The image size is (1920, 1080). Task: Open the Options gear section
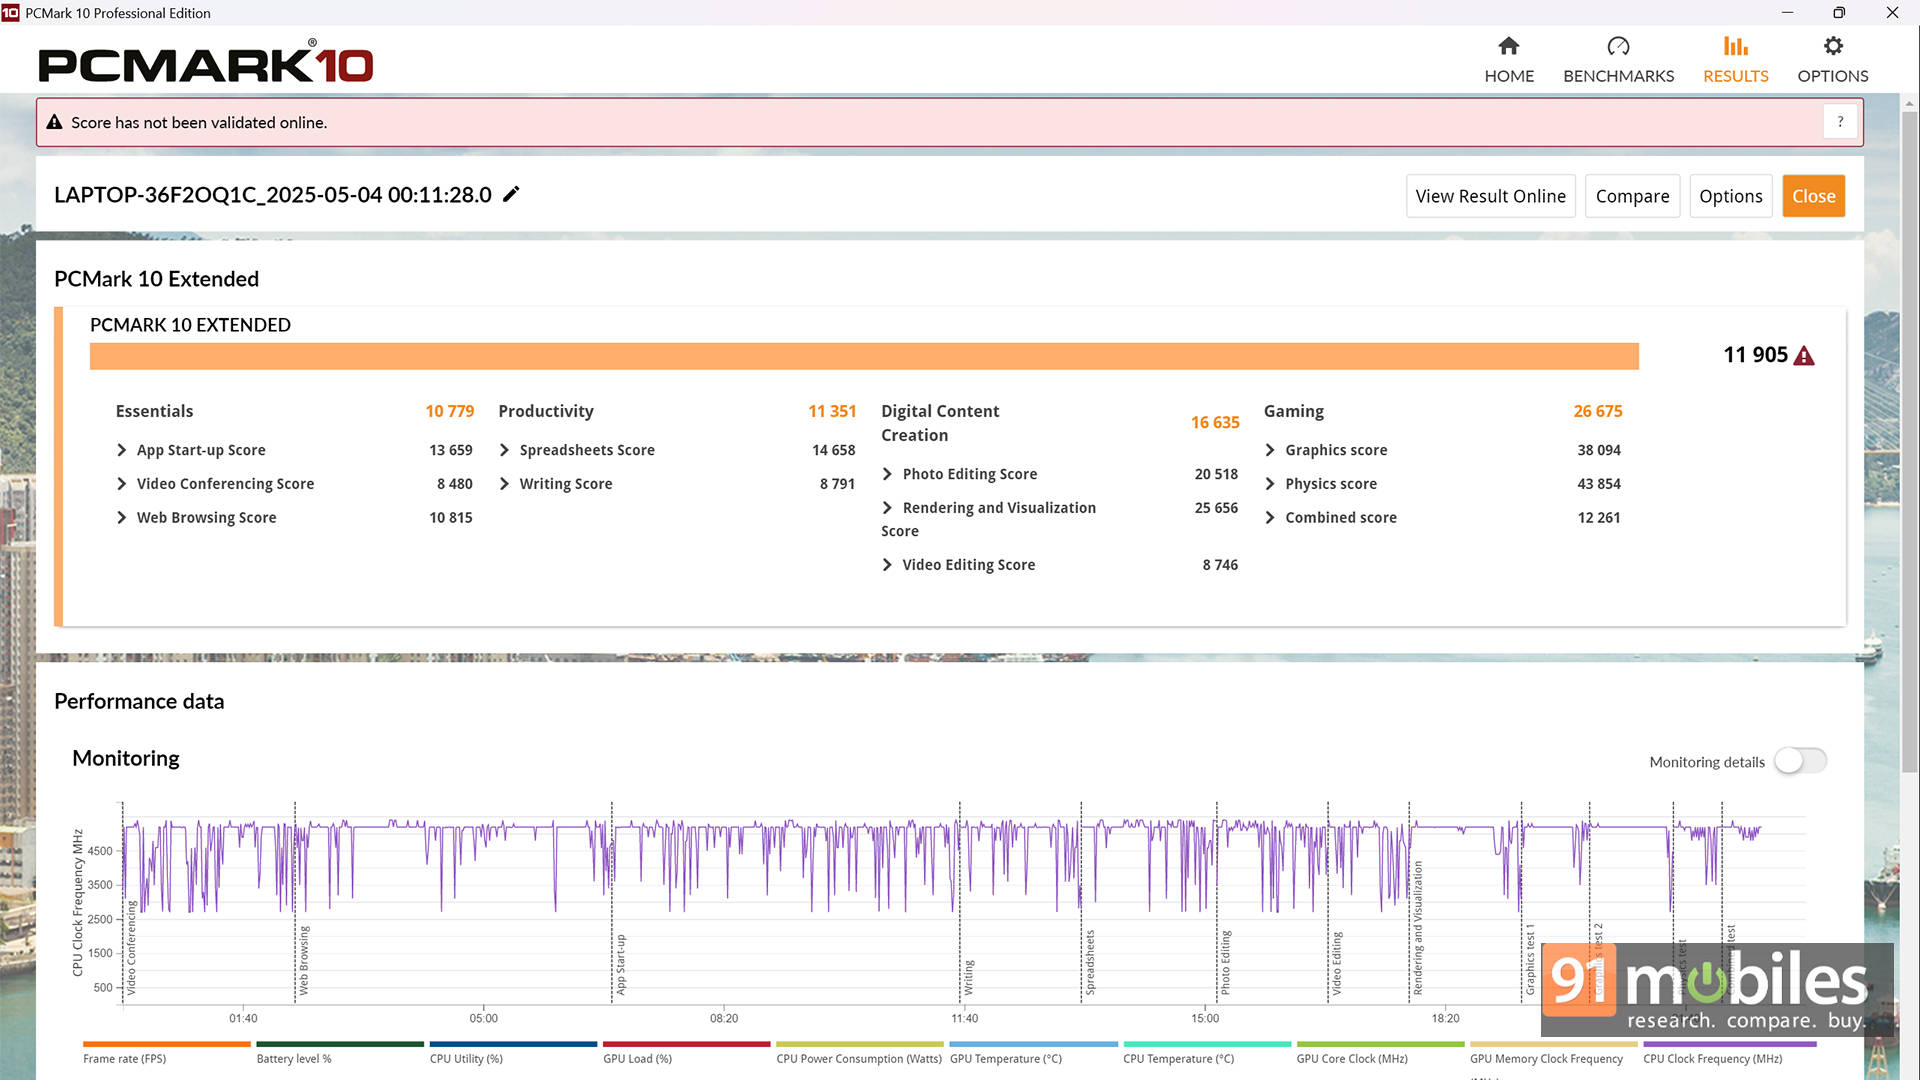click(x=1832, y=60)
